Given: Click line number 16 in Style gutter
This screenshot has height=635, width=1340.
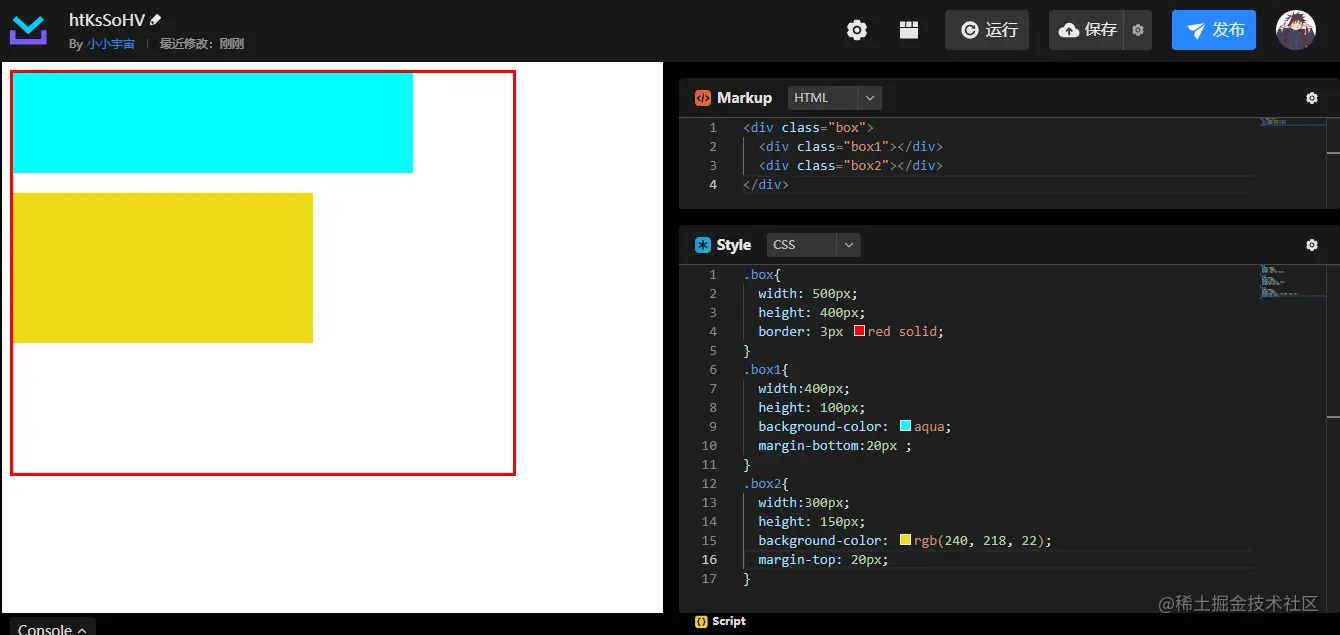Looking at the screenshot, I should [709, 559].
